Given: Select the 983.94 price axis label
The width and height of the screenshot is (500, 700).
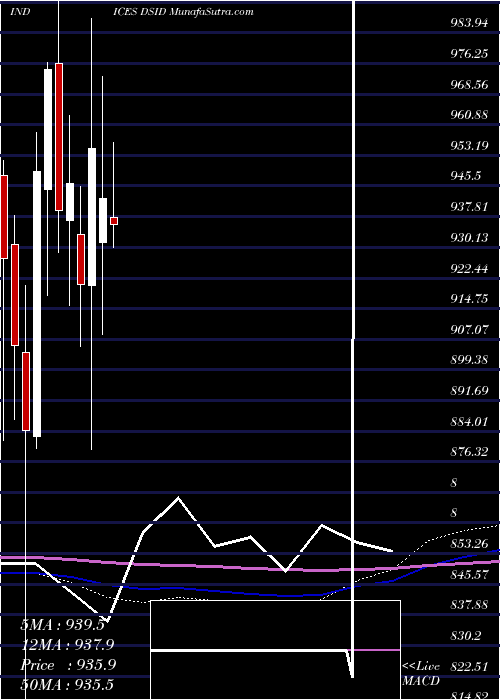Looking at the screenshot, I should (469, 24).
